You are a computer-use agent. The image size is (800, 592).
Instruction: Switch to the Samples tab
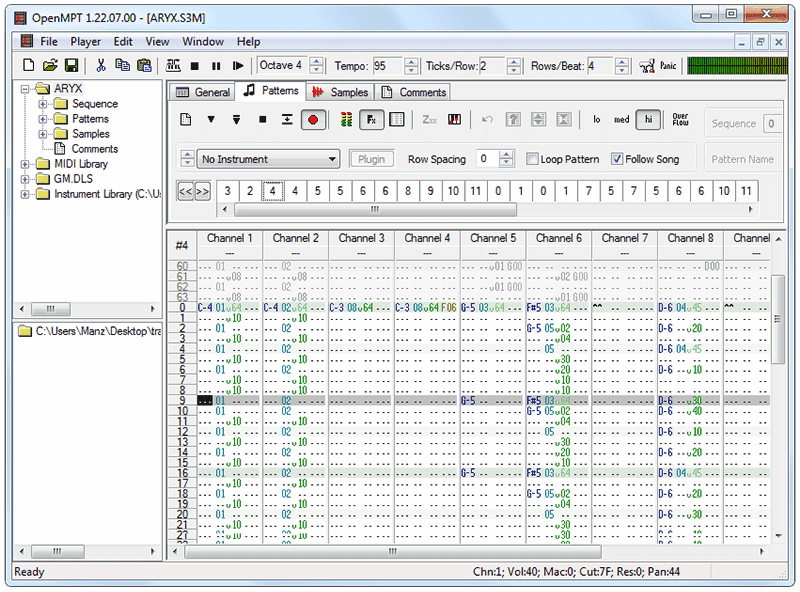coord(340,92)
